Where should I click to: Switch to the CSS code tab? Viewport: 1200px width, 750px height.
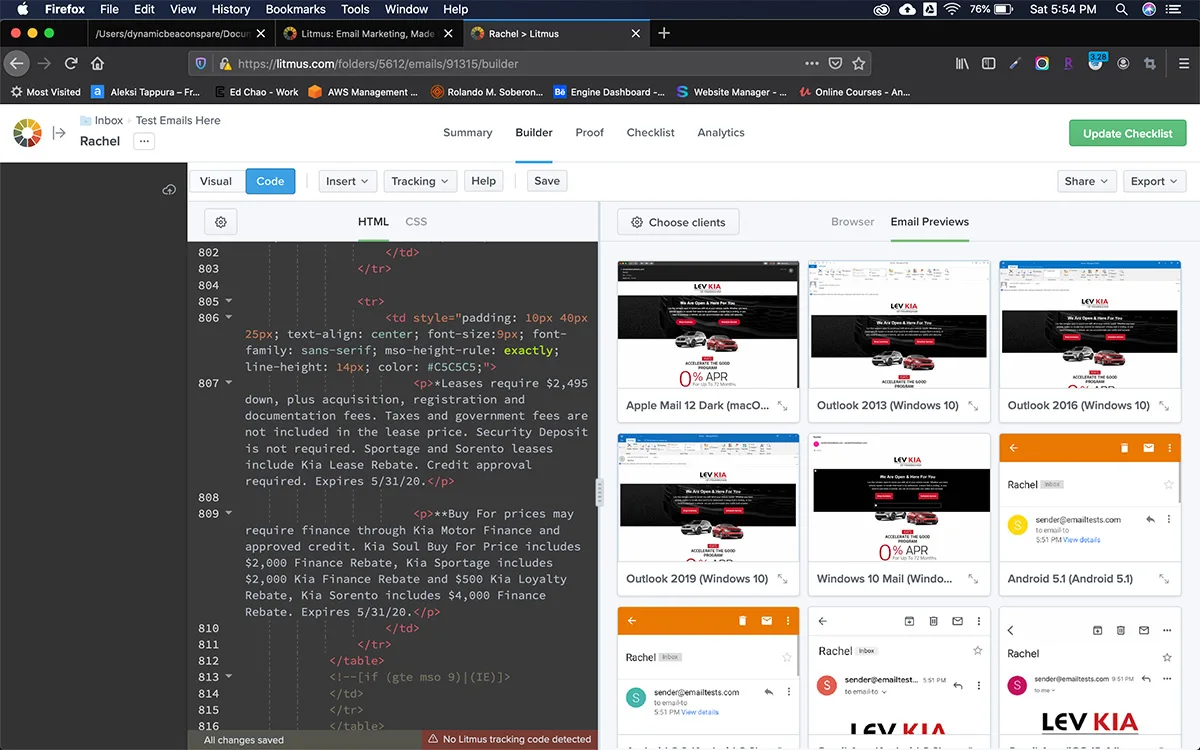coord(416,222)
